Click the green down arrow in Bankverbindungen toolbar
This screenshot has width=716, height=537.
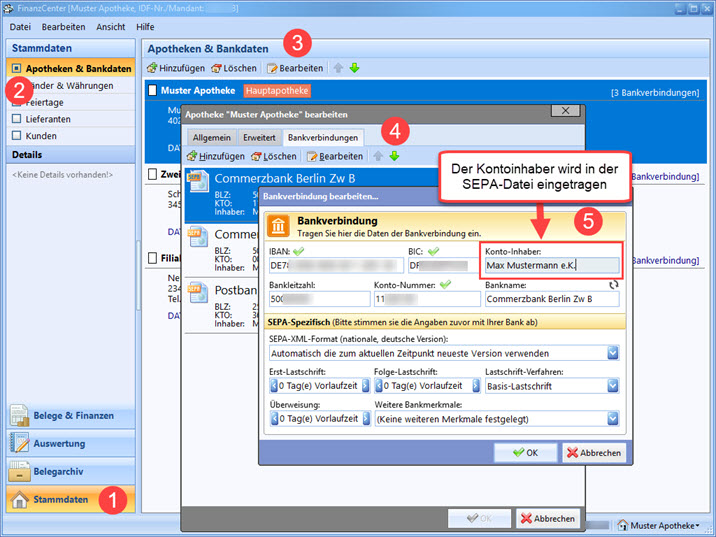(x=394, y=156)
